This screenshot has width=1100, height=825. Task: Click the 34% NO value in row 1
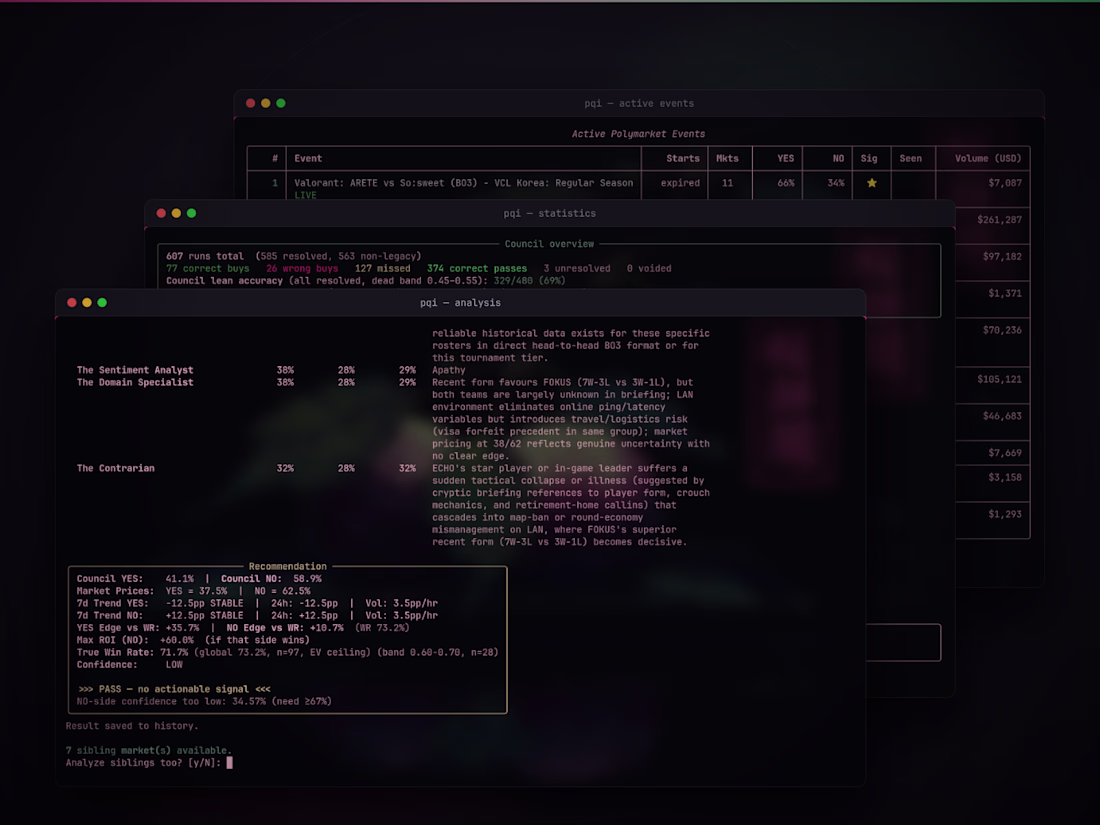click(836, 183)
